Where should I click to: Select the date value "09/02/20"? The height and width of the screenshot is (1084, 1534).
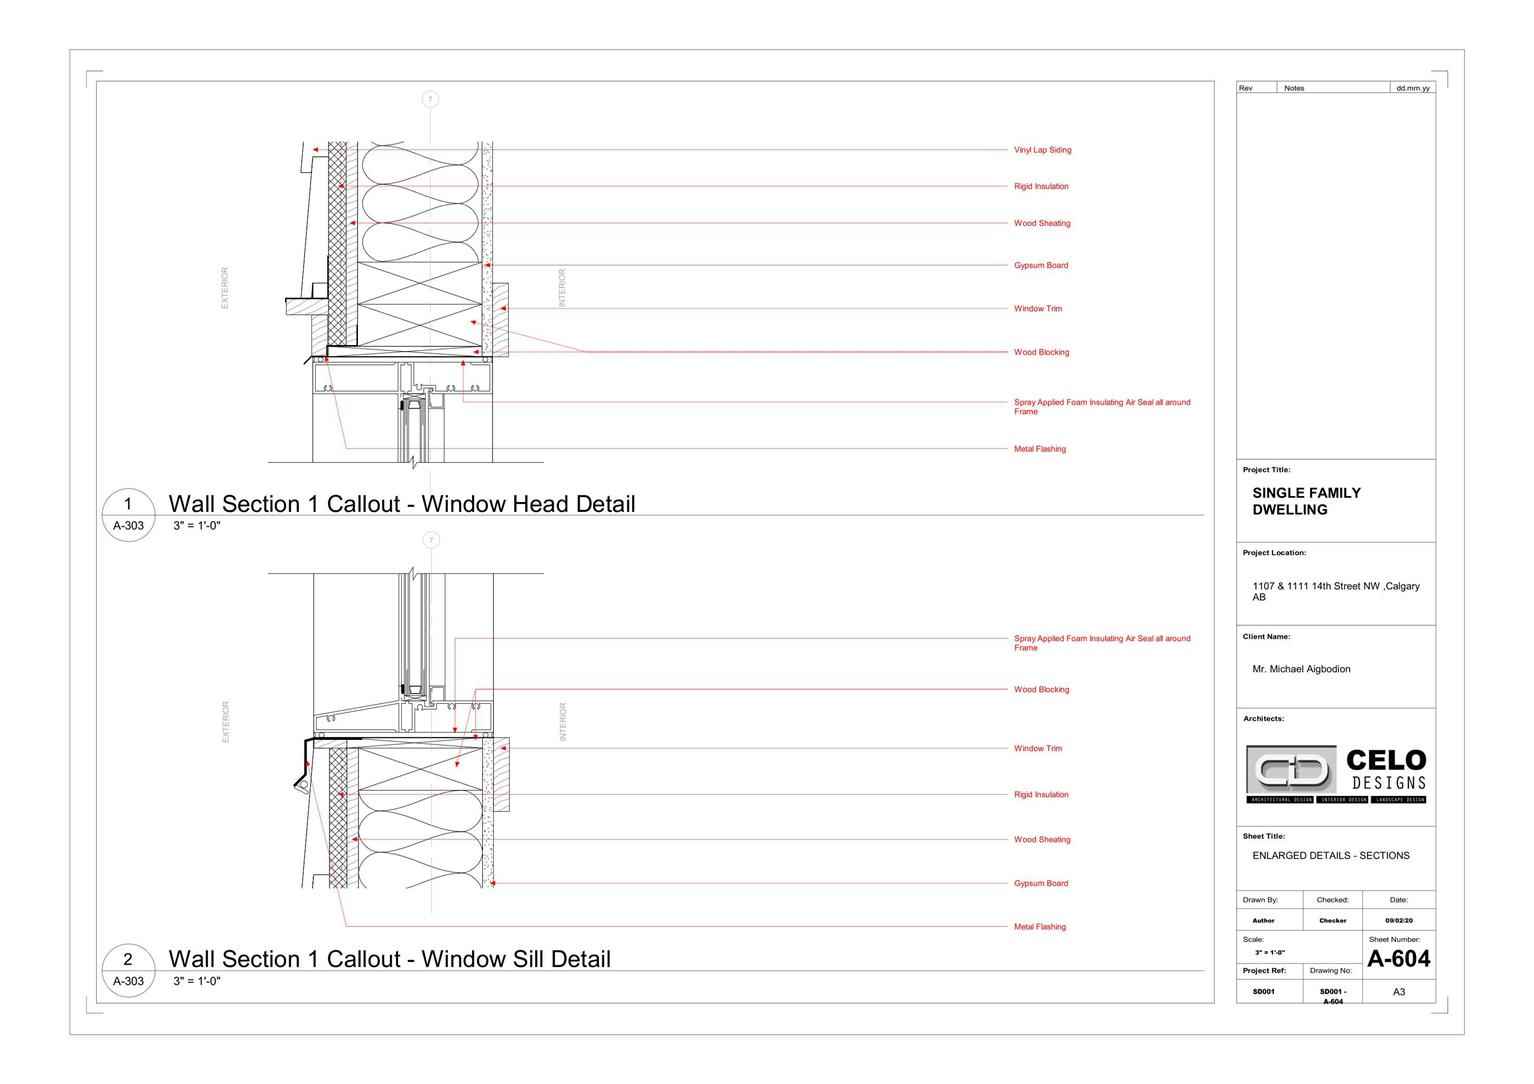1399,921
